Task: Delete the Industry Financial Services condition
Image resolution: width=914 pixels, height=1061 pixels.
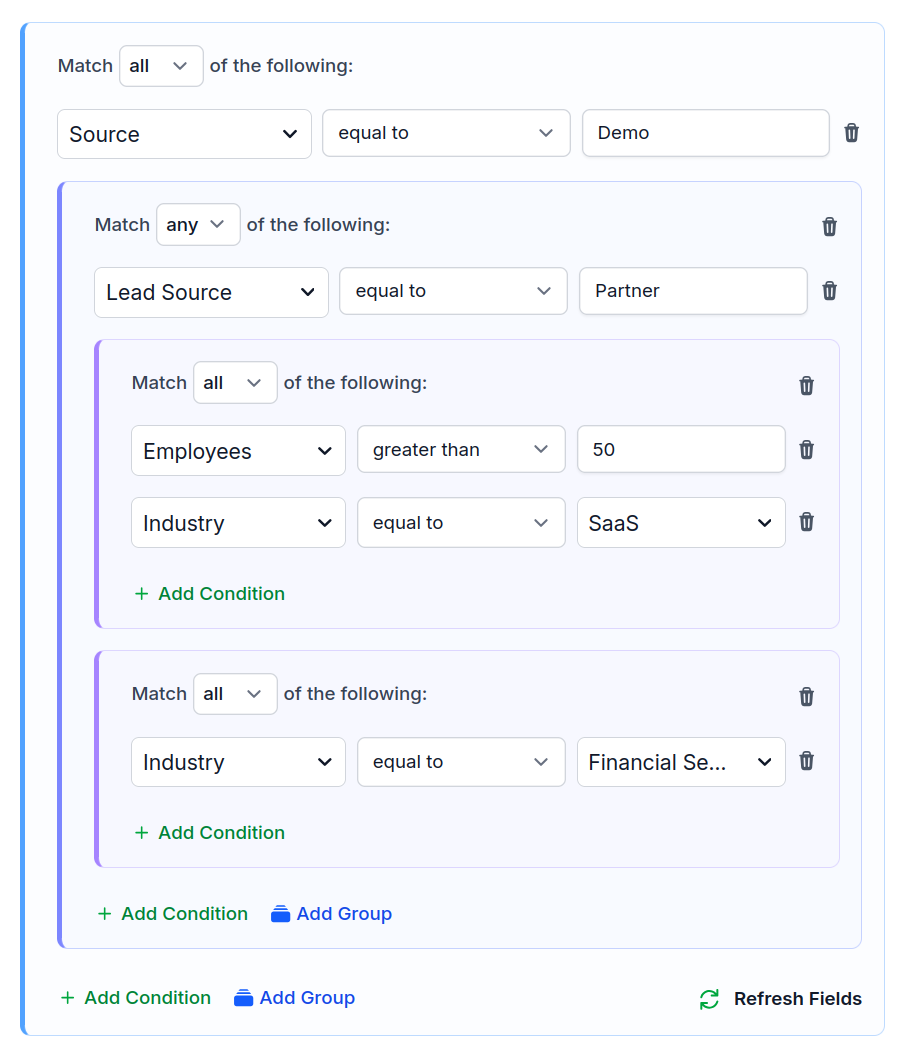Action: tap(806, 761)
